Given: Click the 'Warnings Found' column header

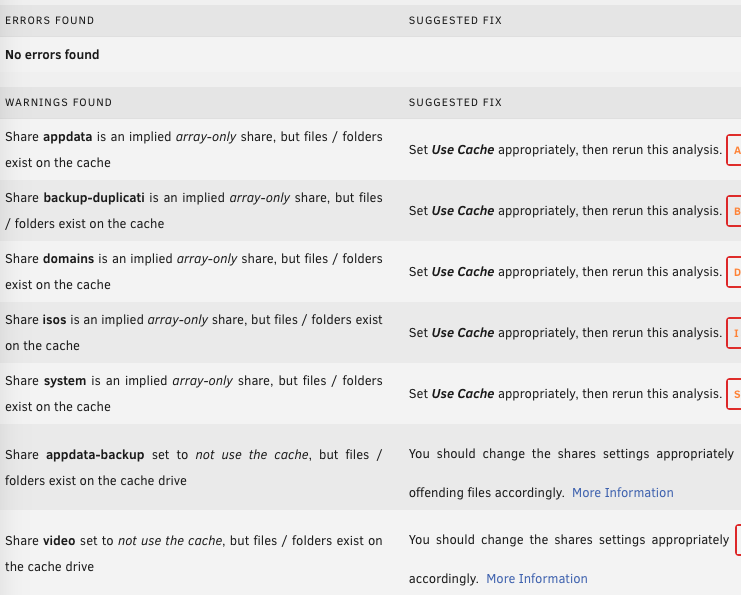Looking at the screenshot, I should pos(59,103).
